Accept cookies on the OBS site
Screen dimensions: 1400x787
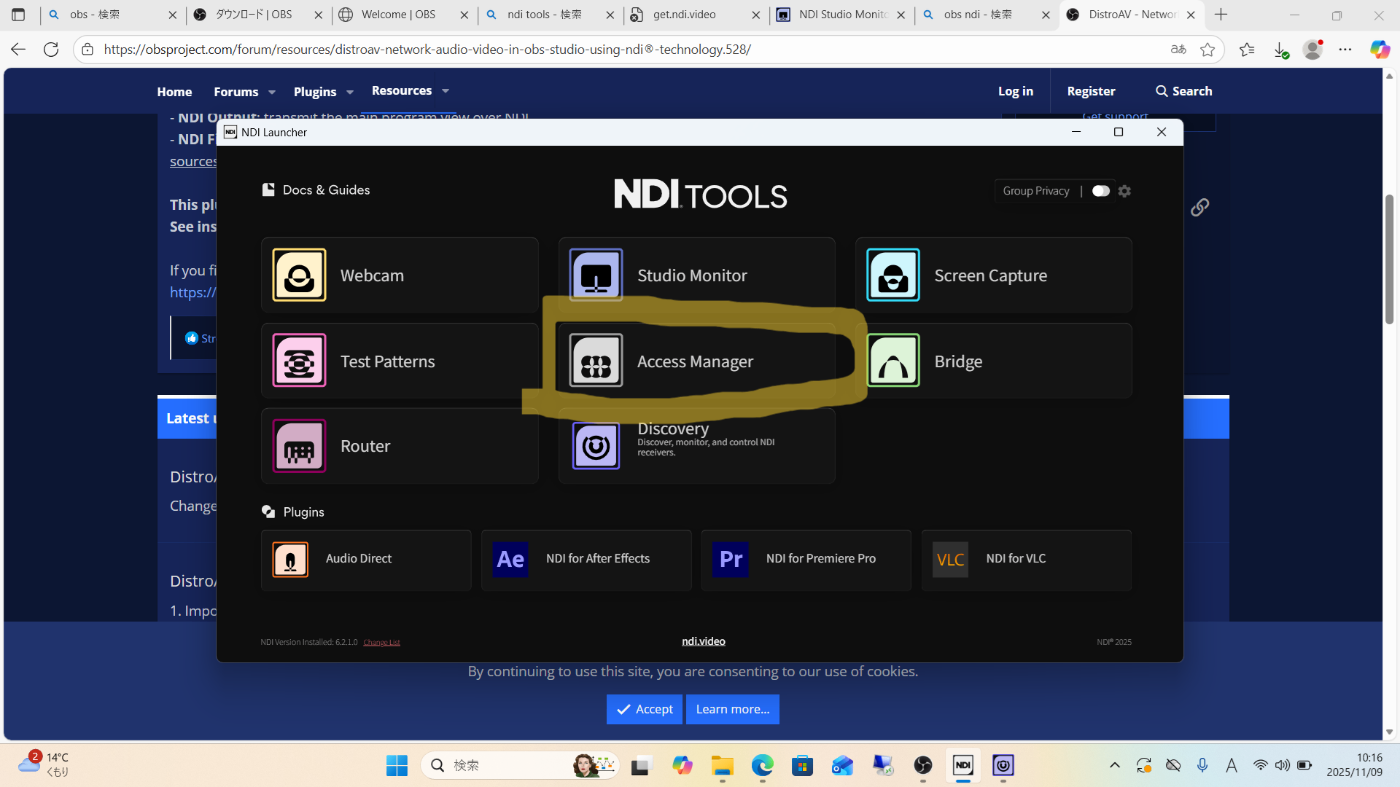pos(644,709)
